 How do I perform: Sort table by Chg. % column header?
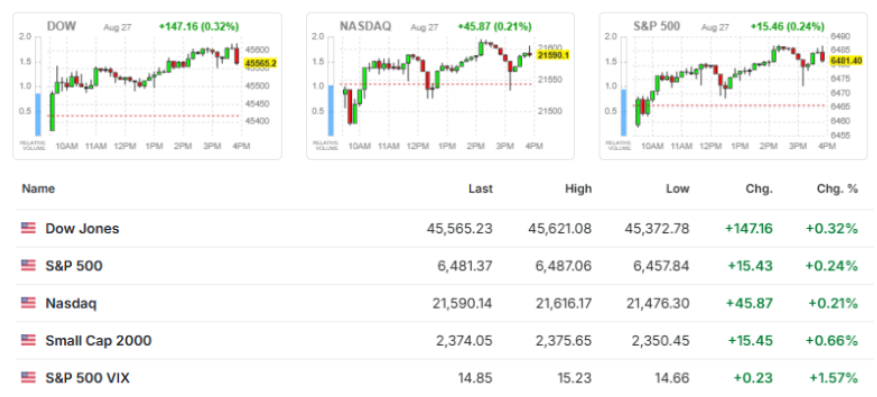tap(837, 189)
